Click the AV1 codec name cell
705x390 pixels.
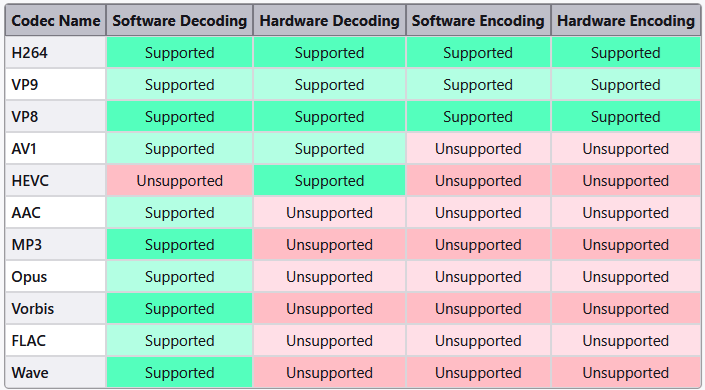56,148
